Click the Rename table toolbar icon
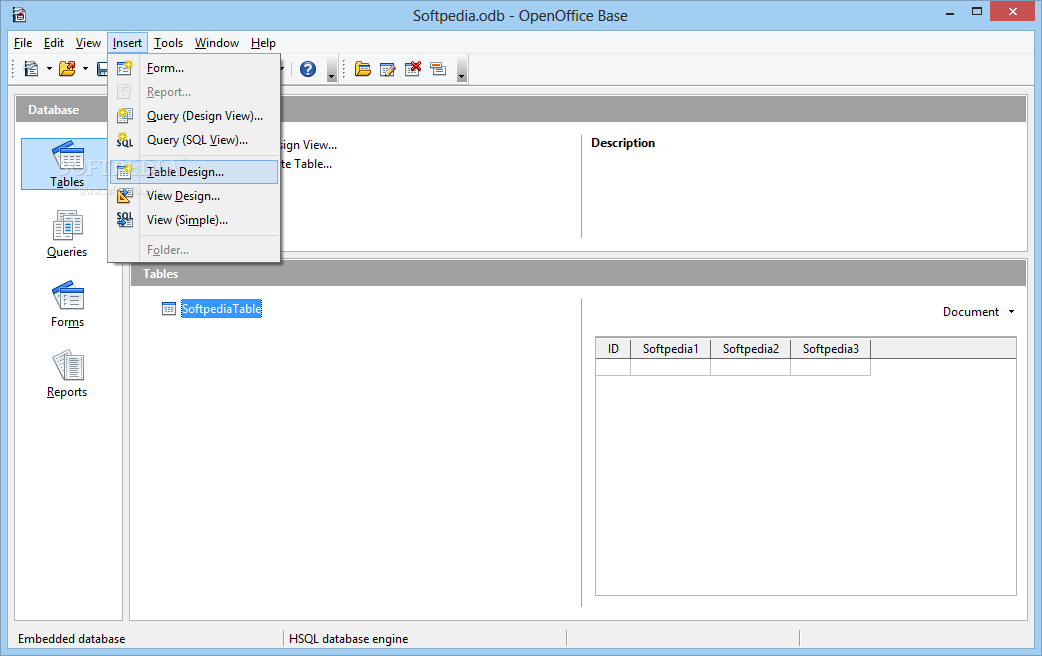The image size is (1042, 656). pos(438,68)
